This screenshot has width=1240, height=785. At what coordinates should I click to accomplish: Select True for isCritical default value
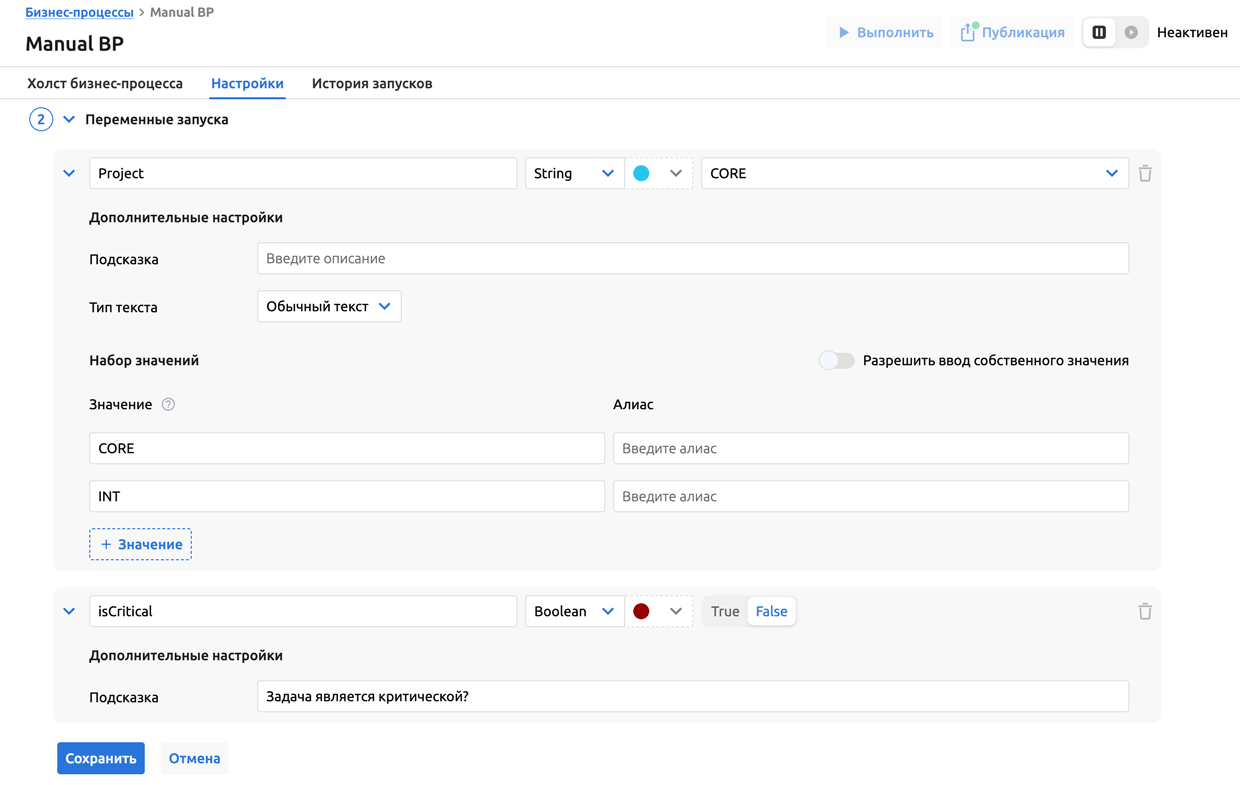coord(725,612)
